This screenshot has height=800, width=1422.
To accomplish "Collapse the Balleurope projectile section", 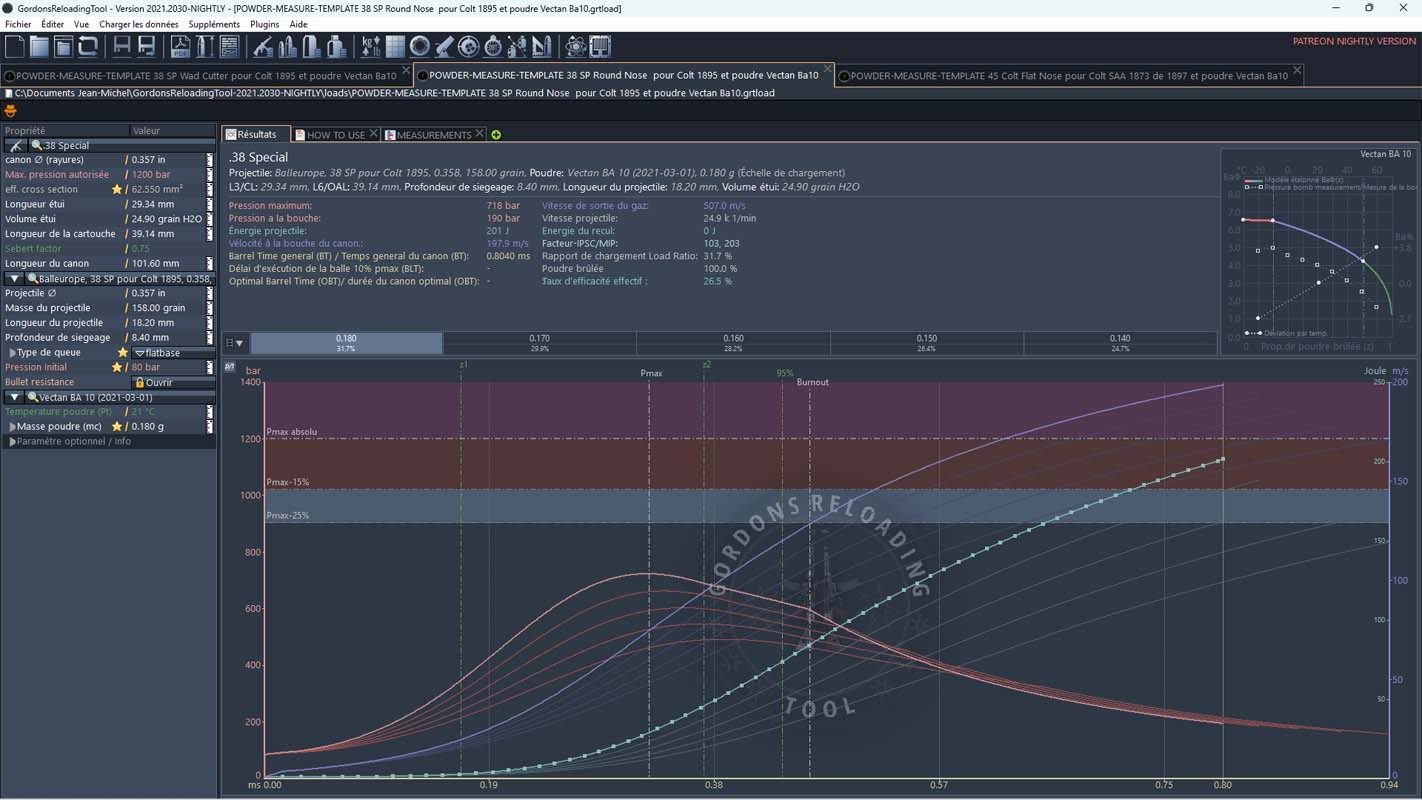I will [x=15, y=279].
